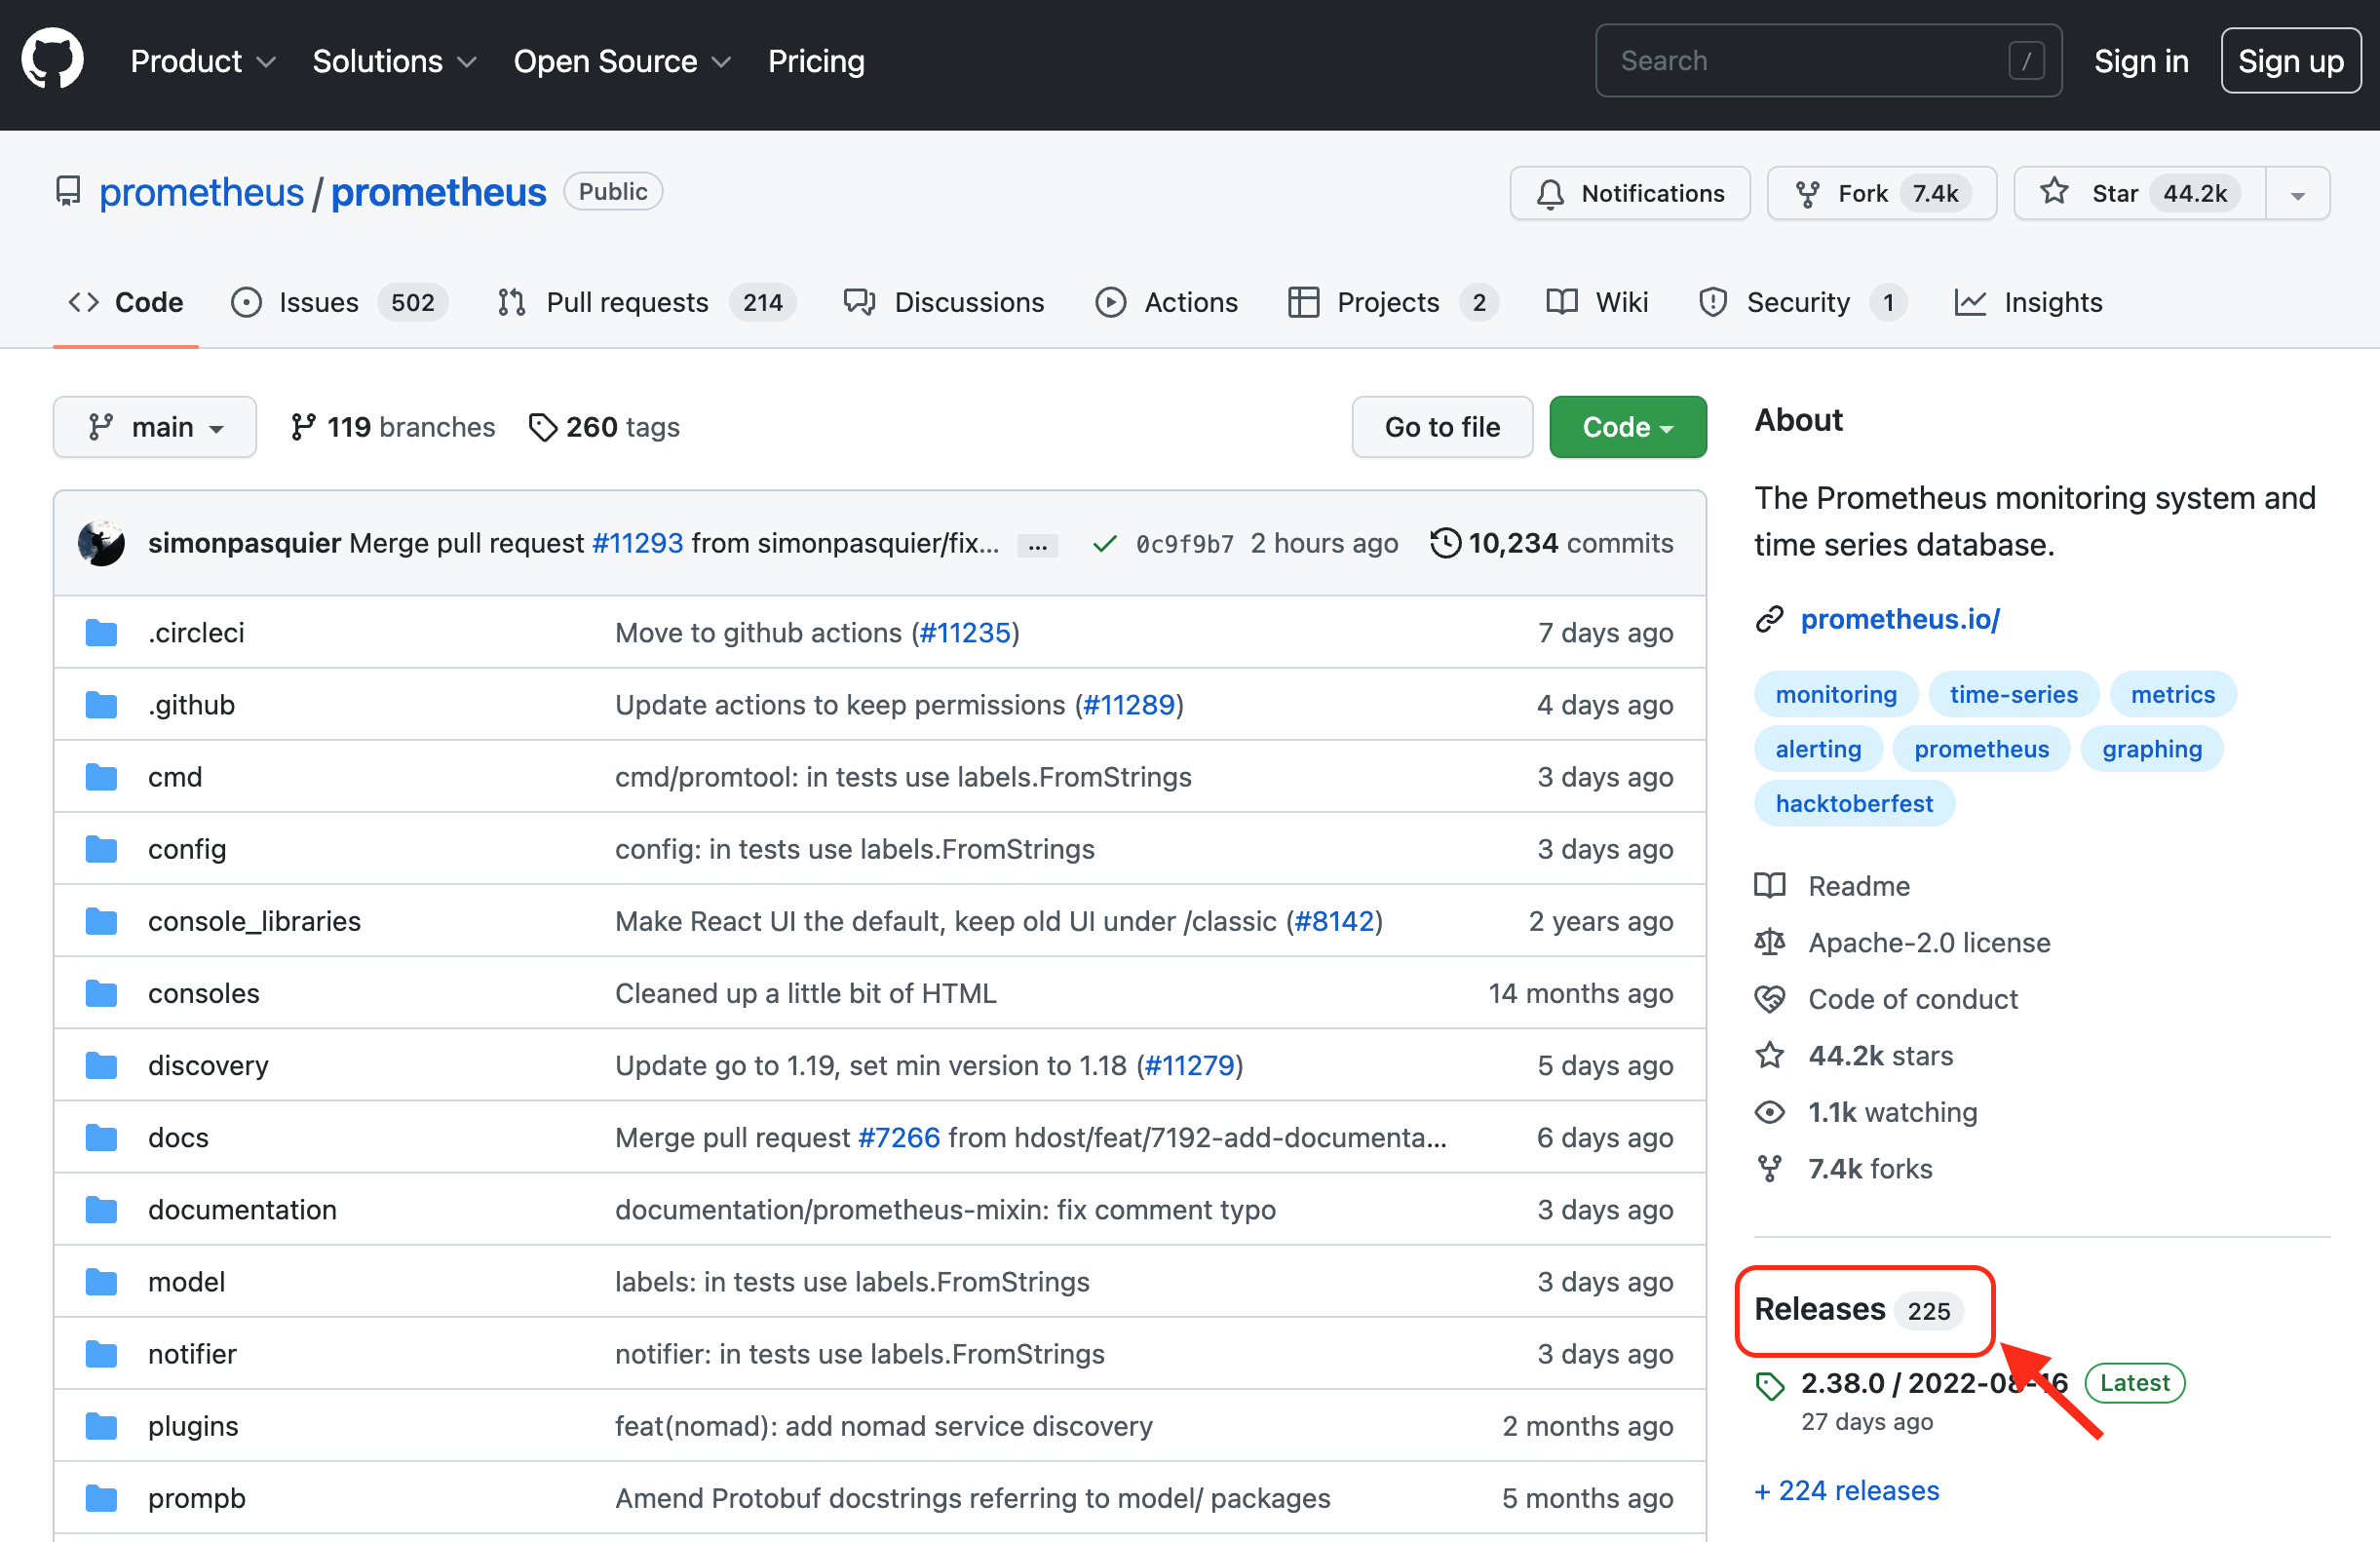Click the 44.2k stars link

tap(1880, 1056)
